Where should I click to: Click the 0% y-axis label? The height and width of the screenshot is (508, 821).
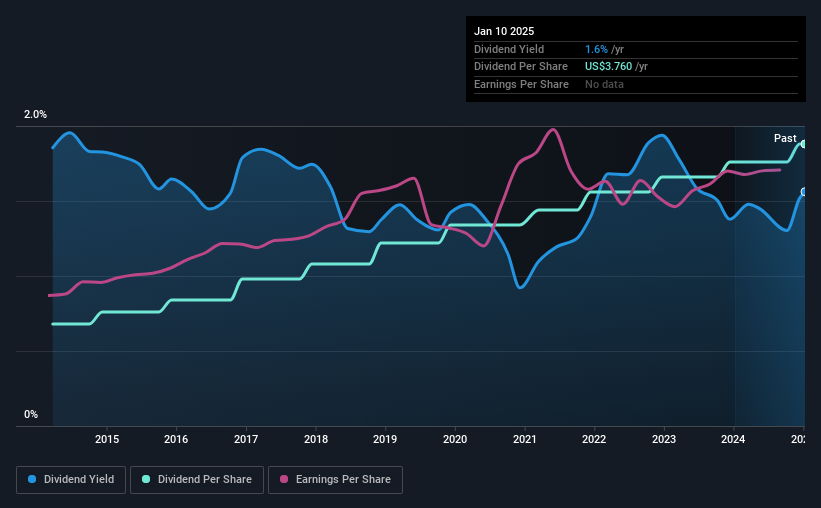click(x=31, y=414)
